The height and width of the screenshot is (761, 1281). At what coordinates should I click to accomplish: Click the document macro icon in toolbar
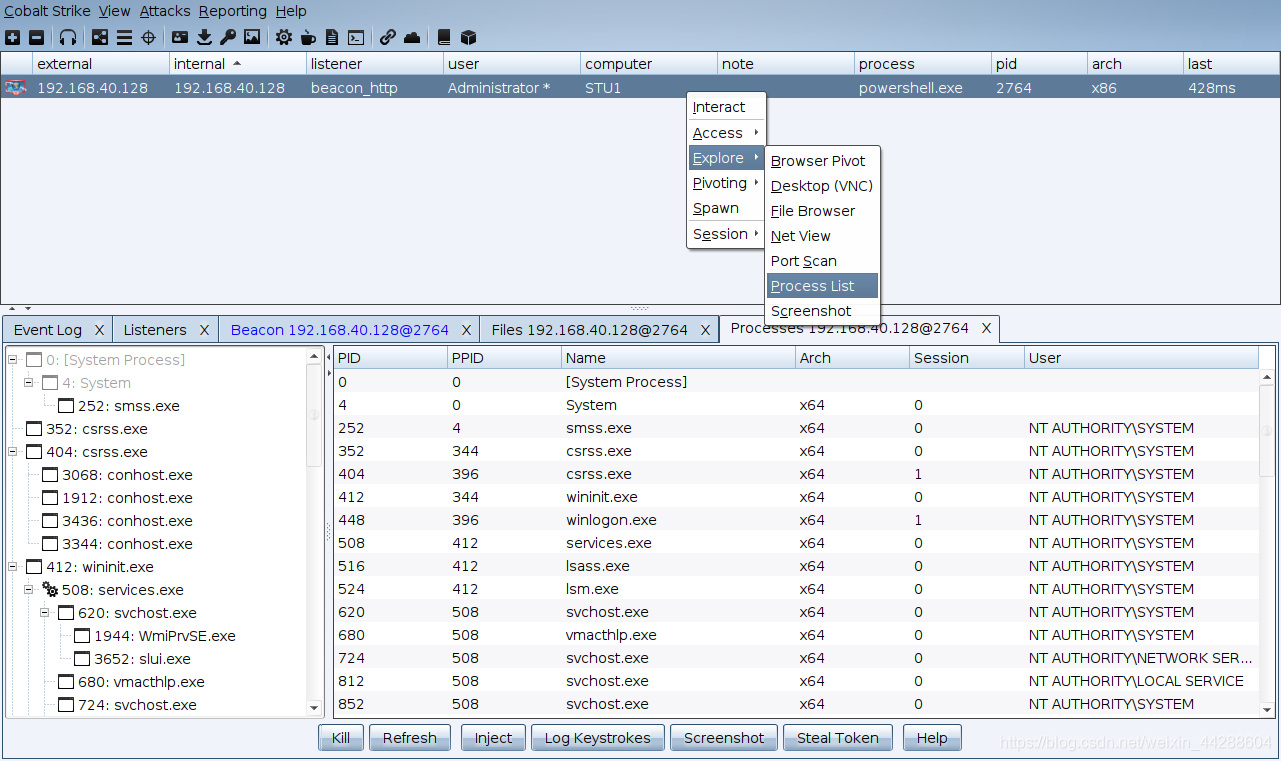[332, 38]
